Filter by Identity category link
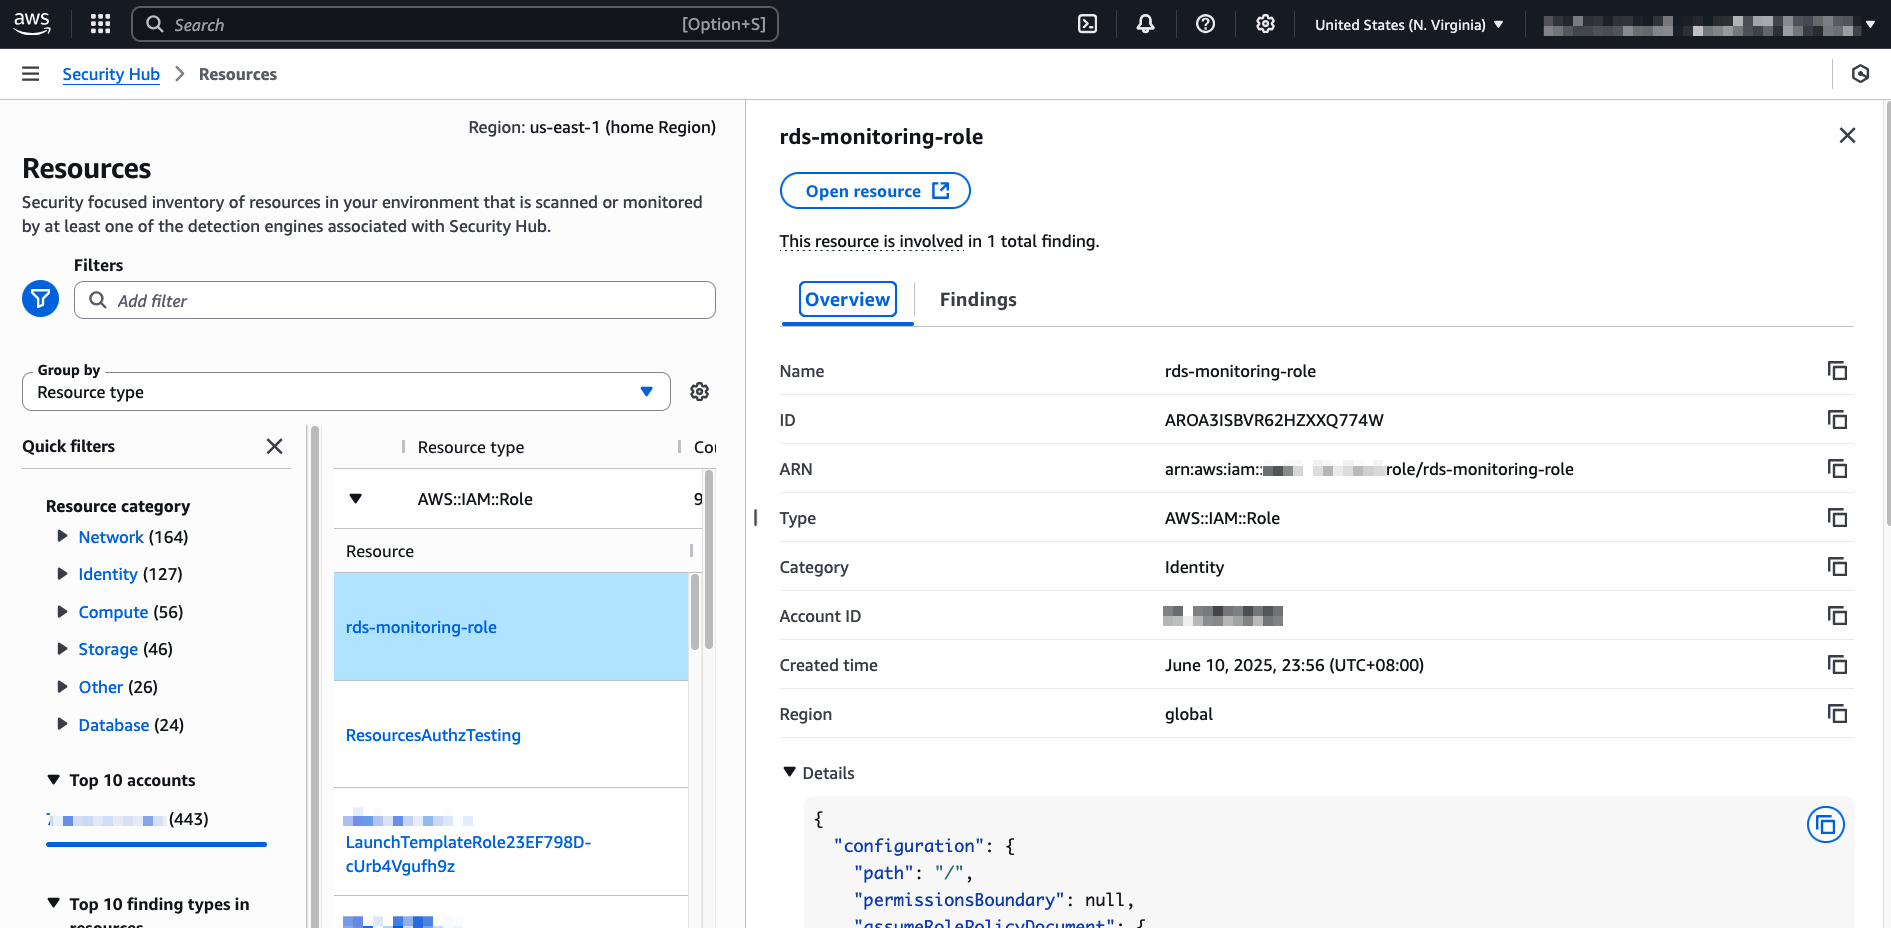The image size is (1891, 928). 108,574
